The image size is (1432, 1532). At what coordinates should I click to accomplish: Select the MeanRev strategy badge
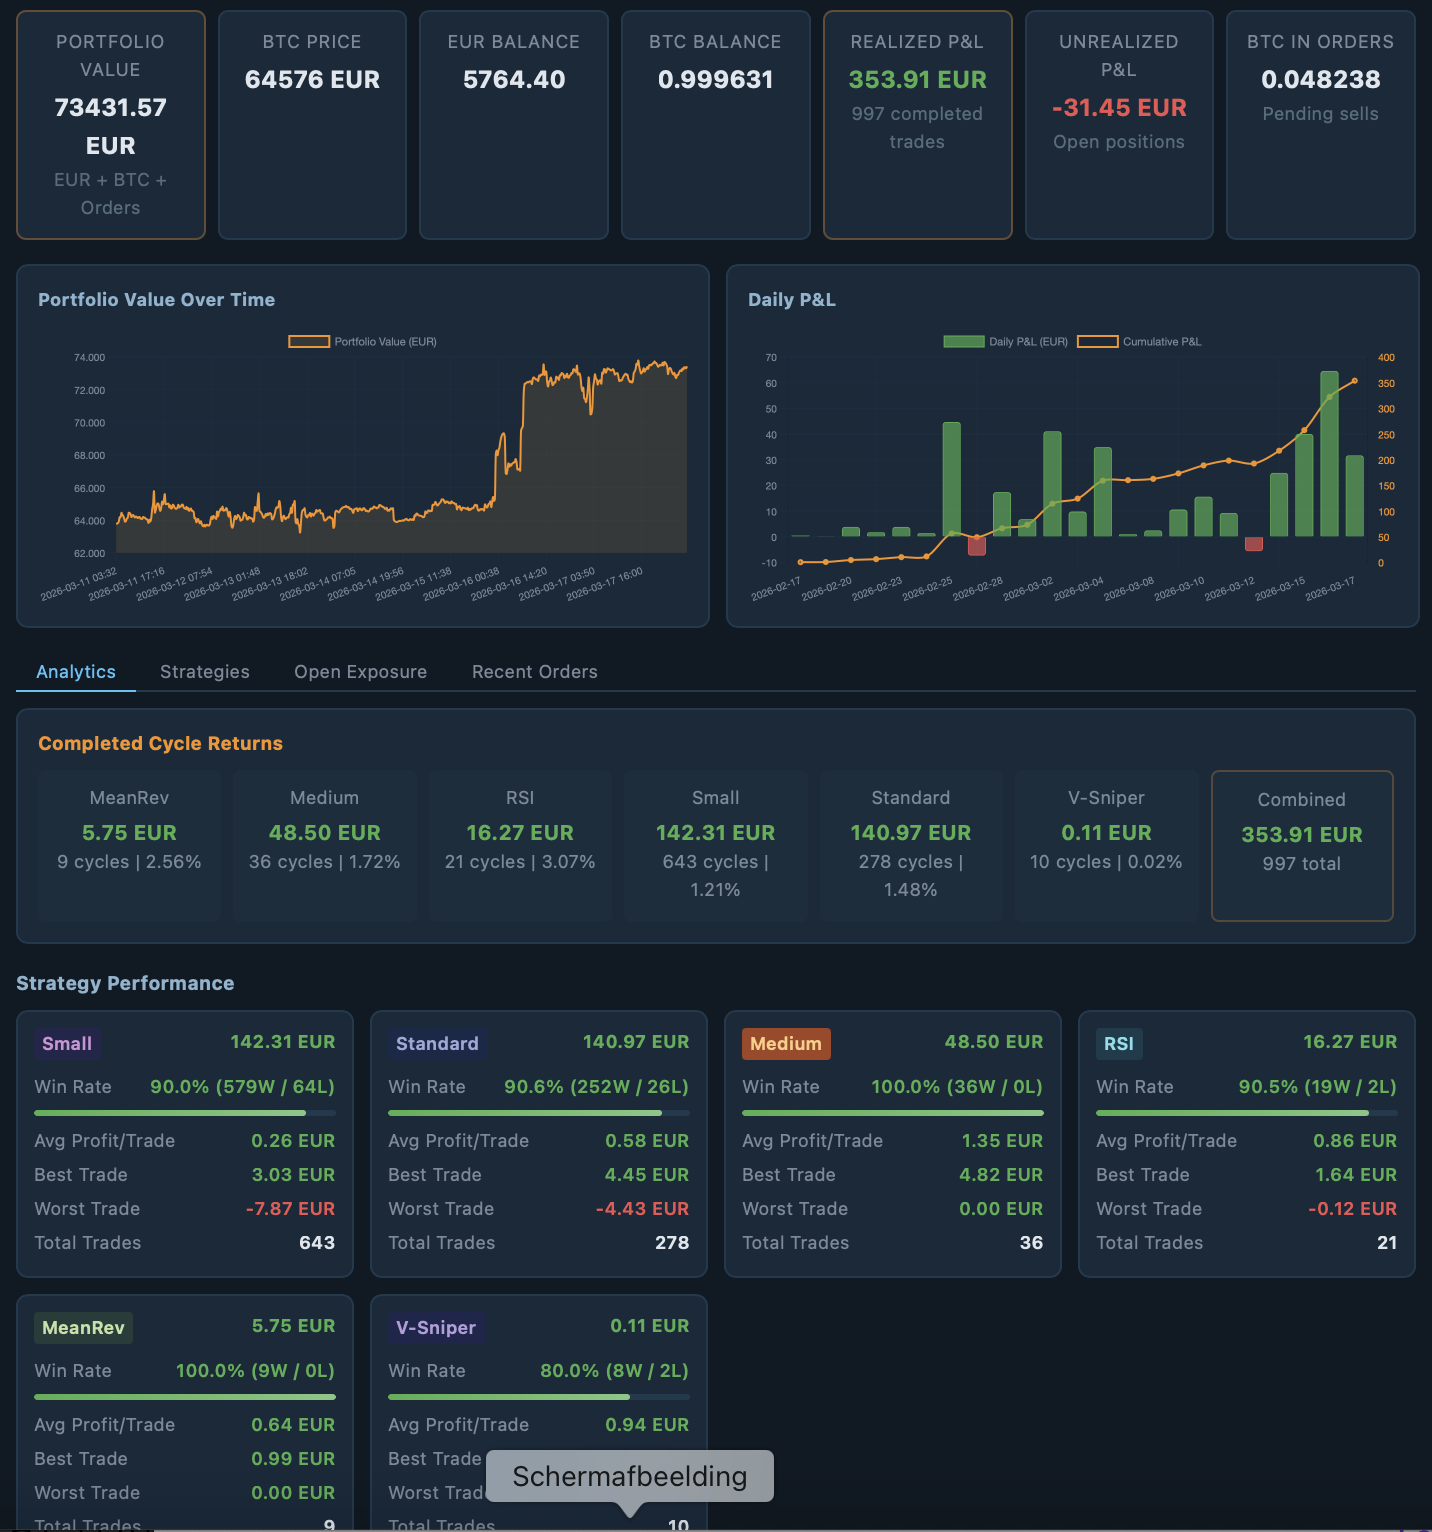83,1327
